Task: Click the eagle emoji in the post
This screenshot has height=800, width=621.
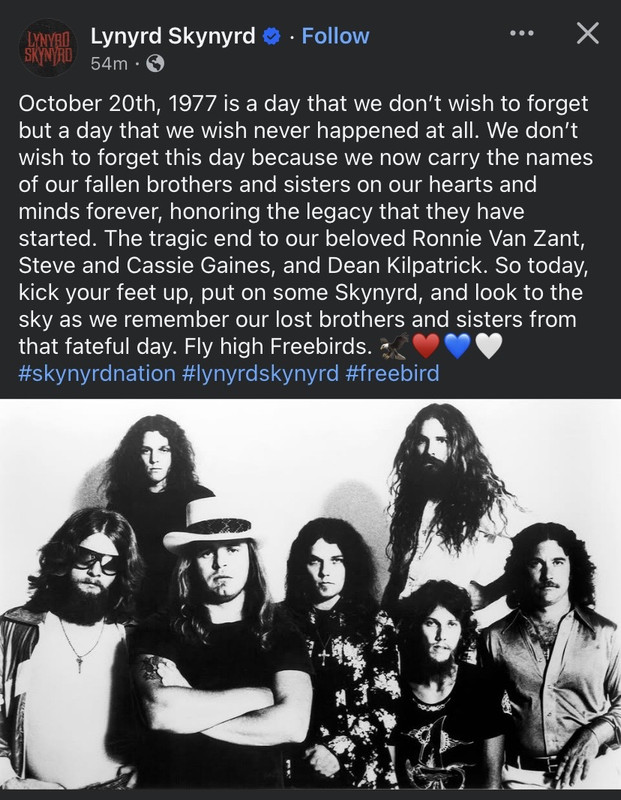Action: tap(394, 346)
